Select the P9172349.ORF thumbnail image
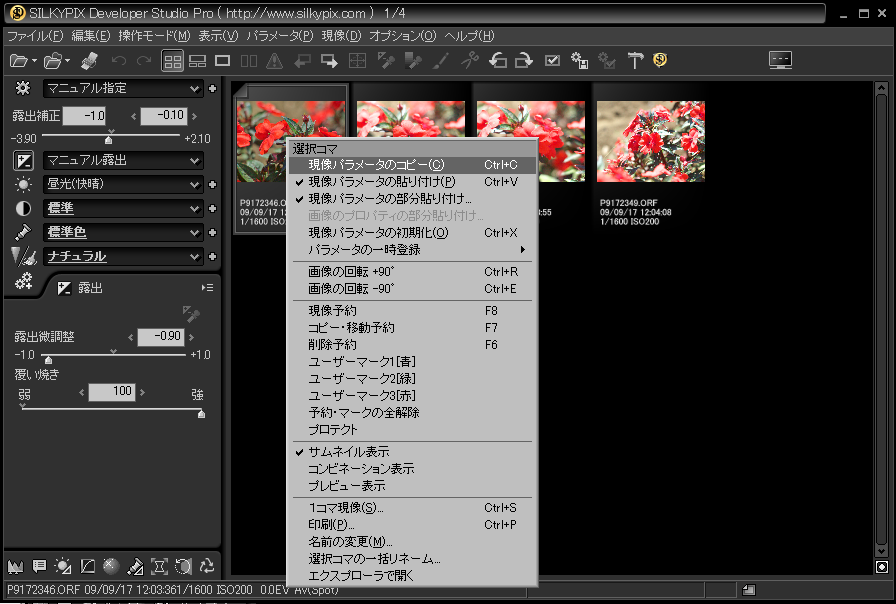896x604 pixels. coord(650,140)
